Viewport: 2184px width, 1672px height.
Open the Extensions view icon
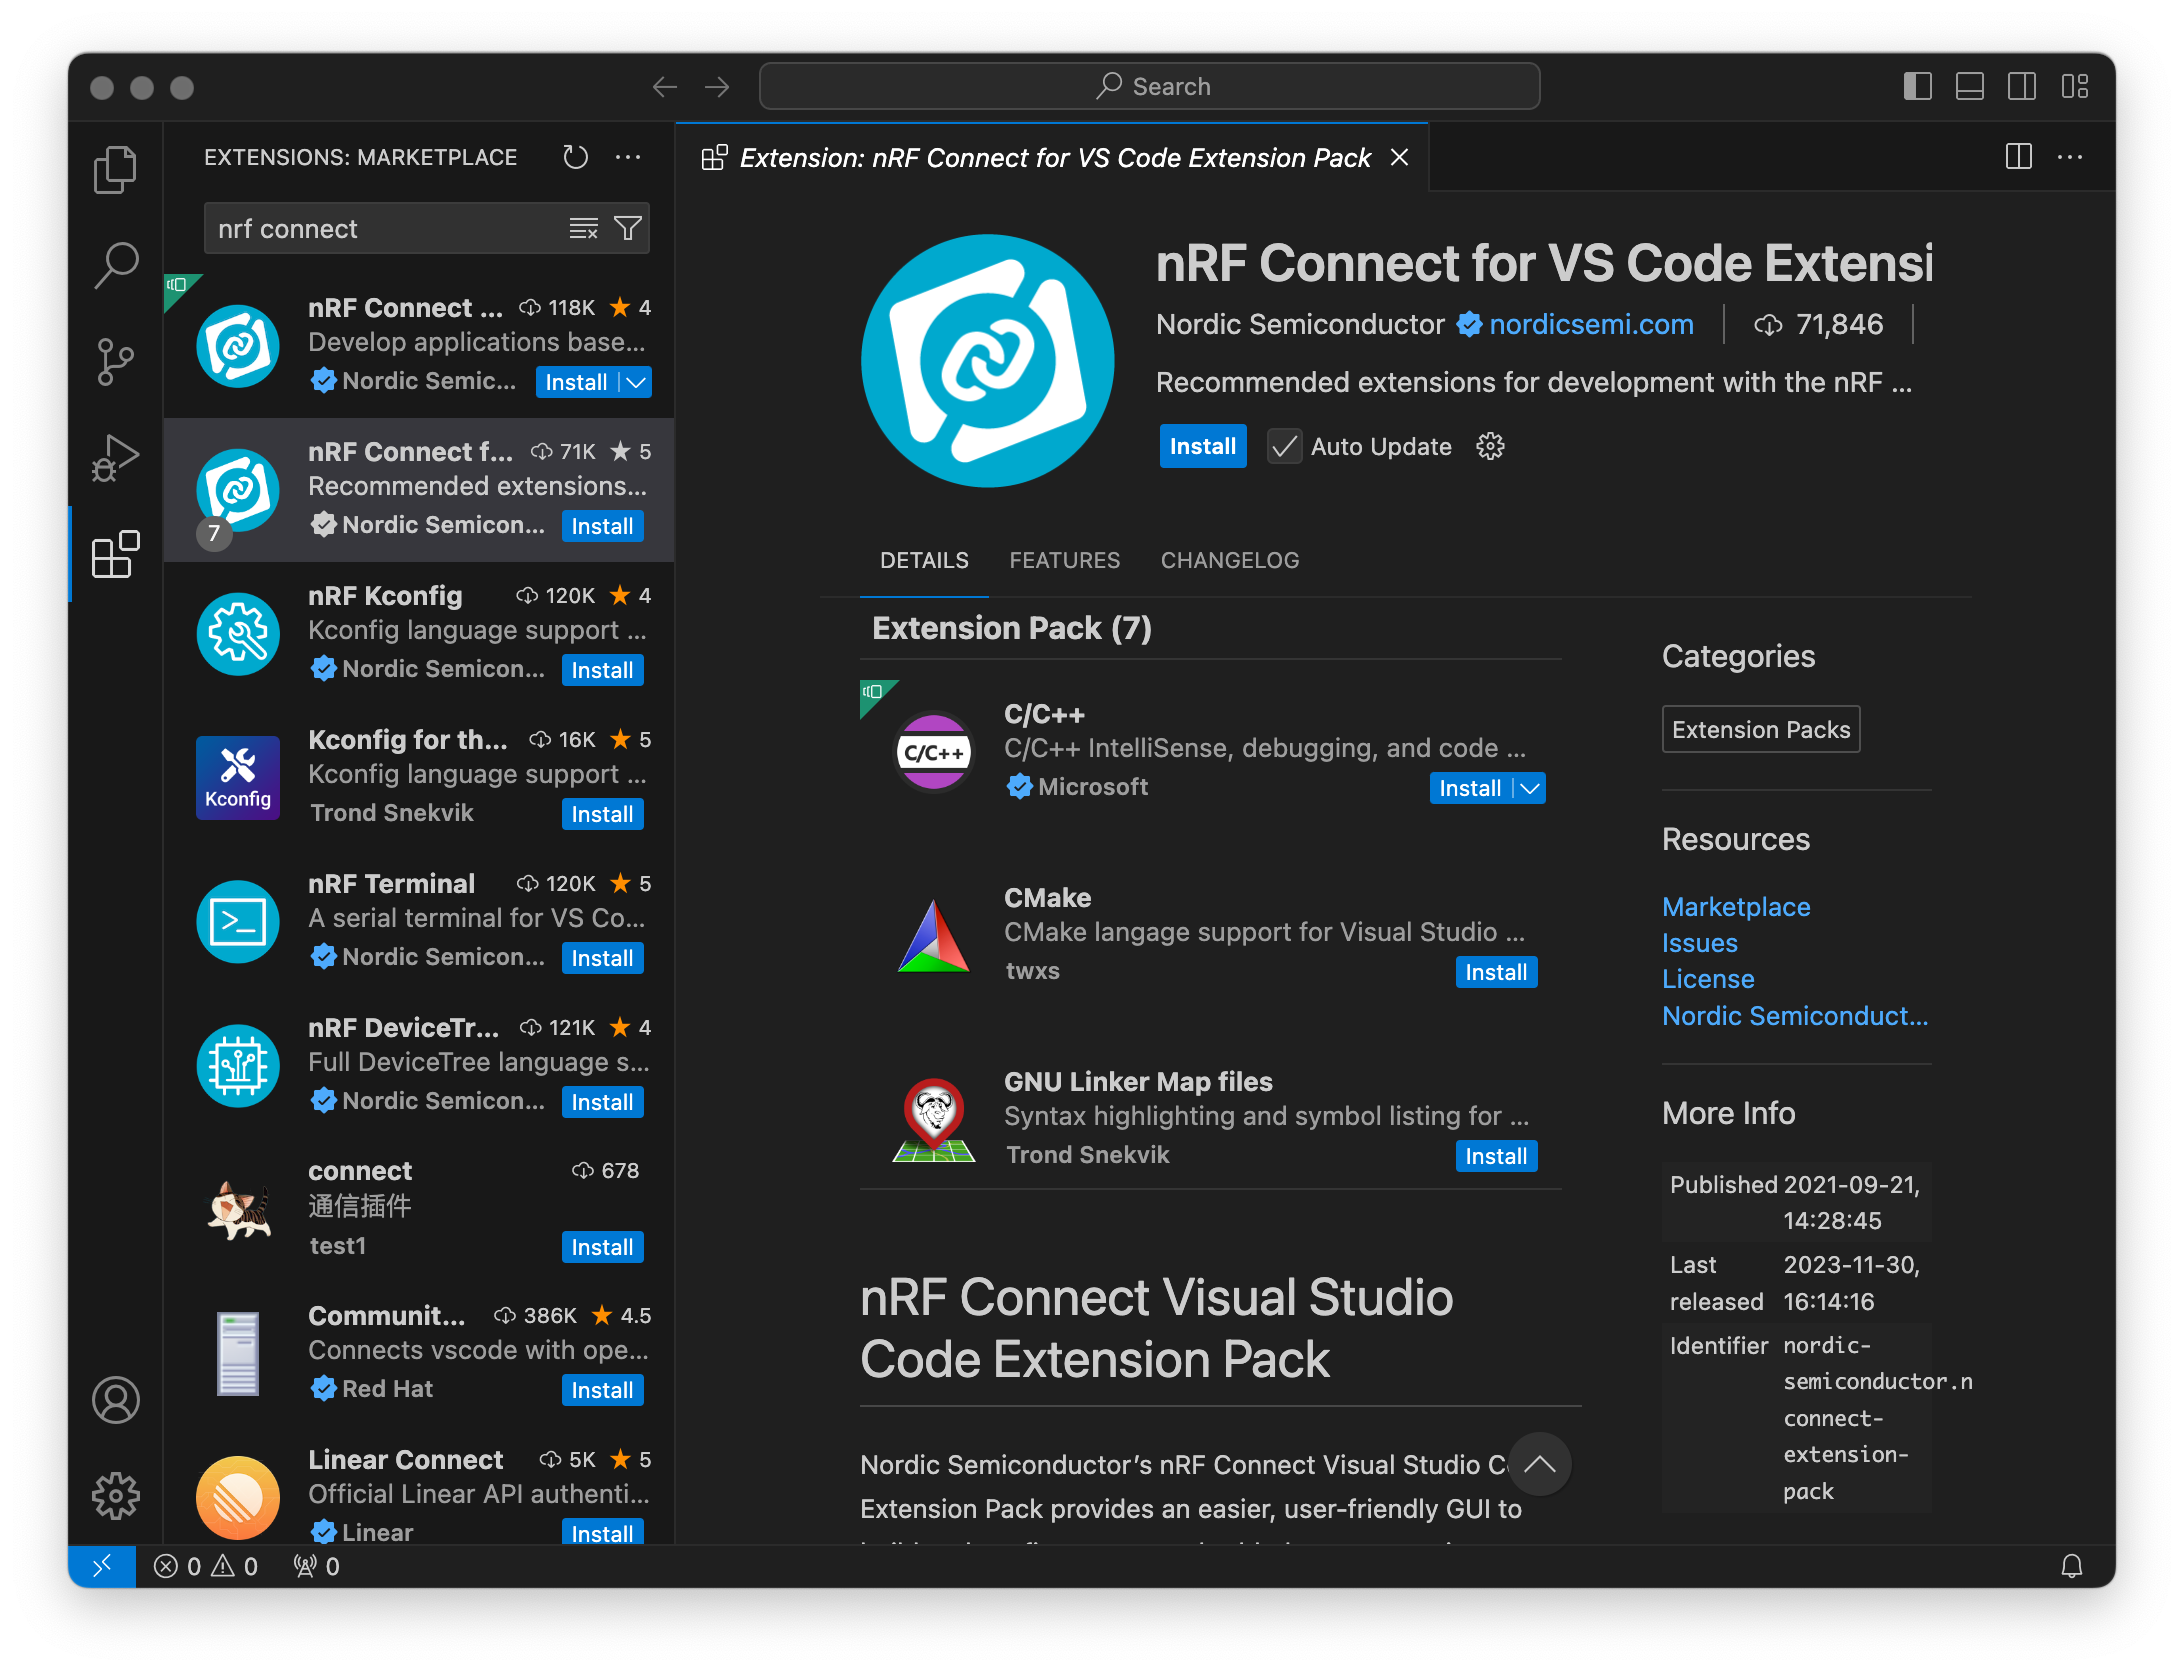coord(115,553)
